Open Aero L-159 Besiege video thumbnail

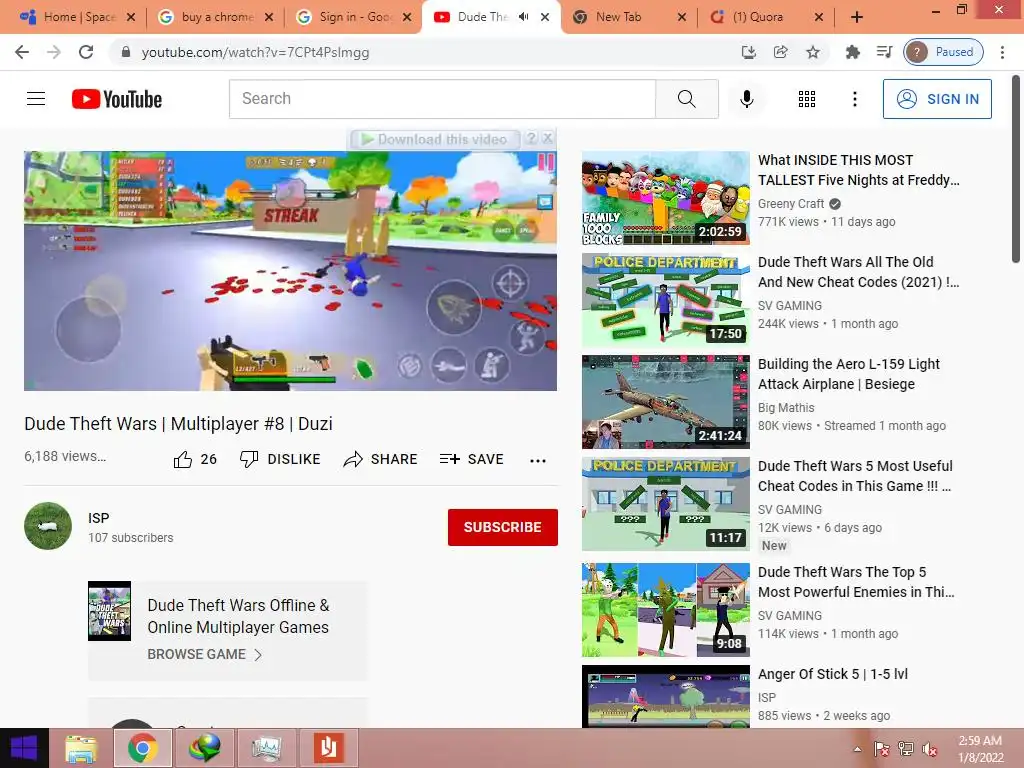coord(665,402)
